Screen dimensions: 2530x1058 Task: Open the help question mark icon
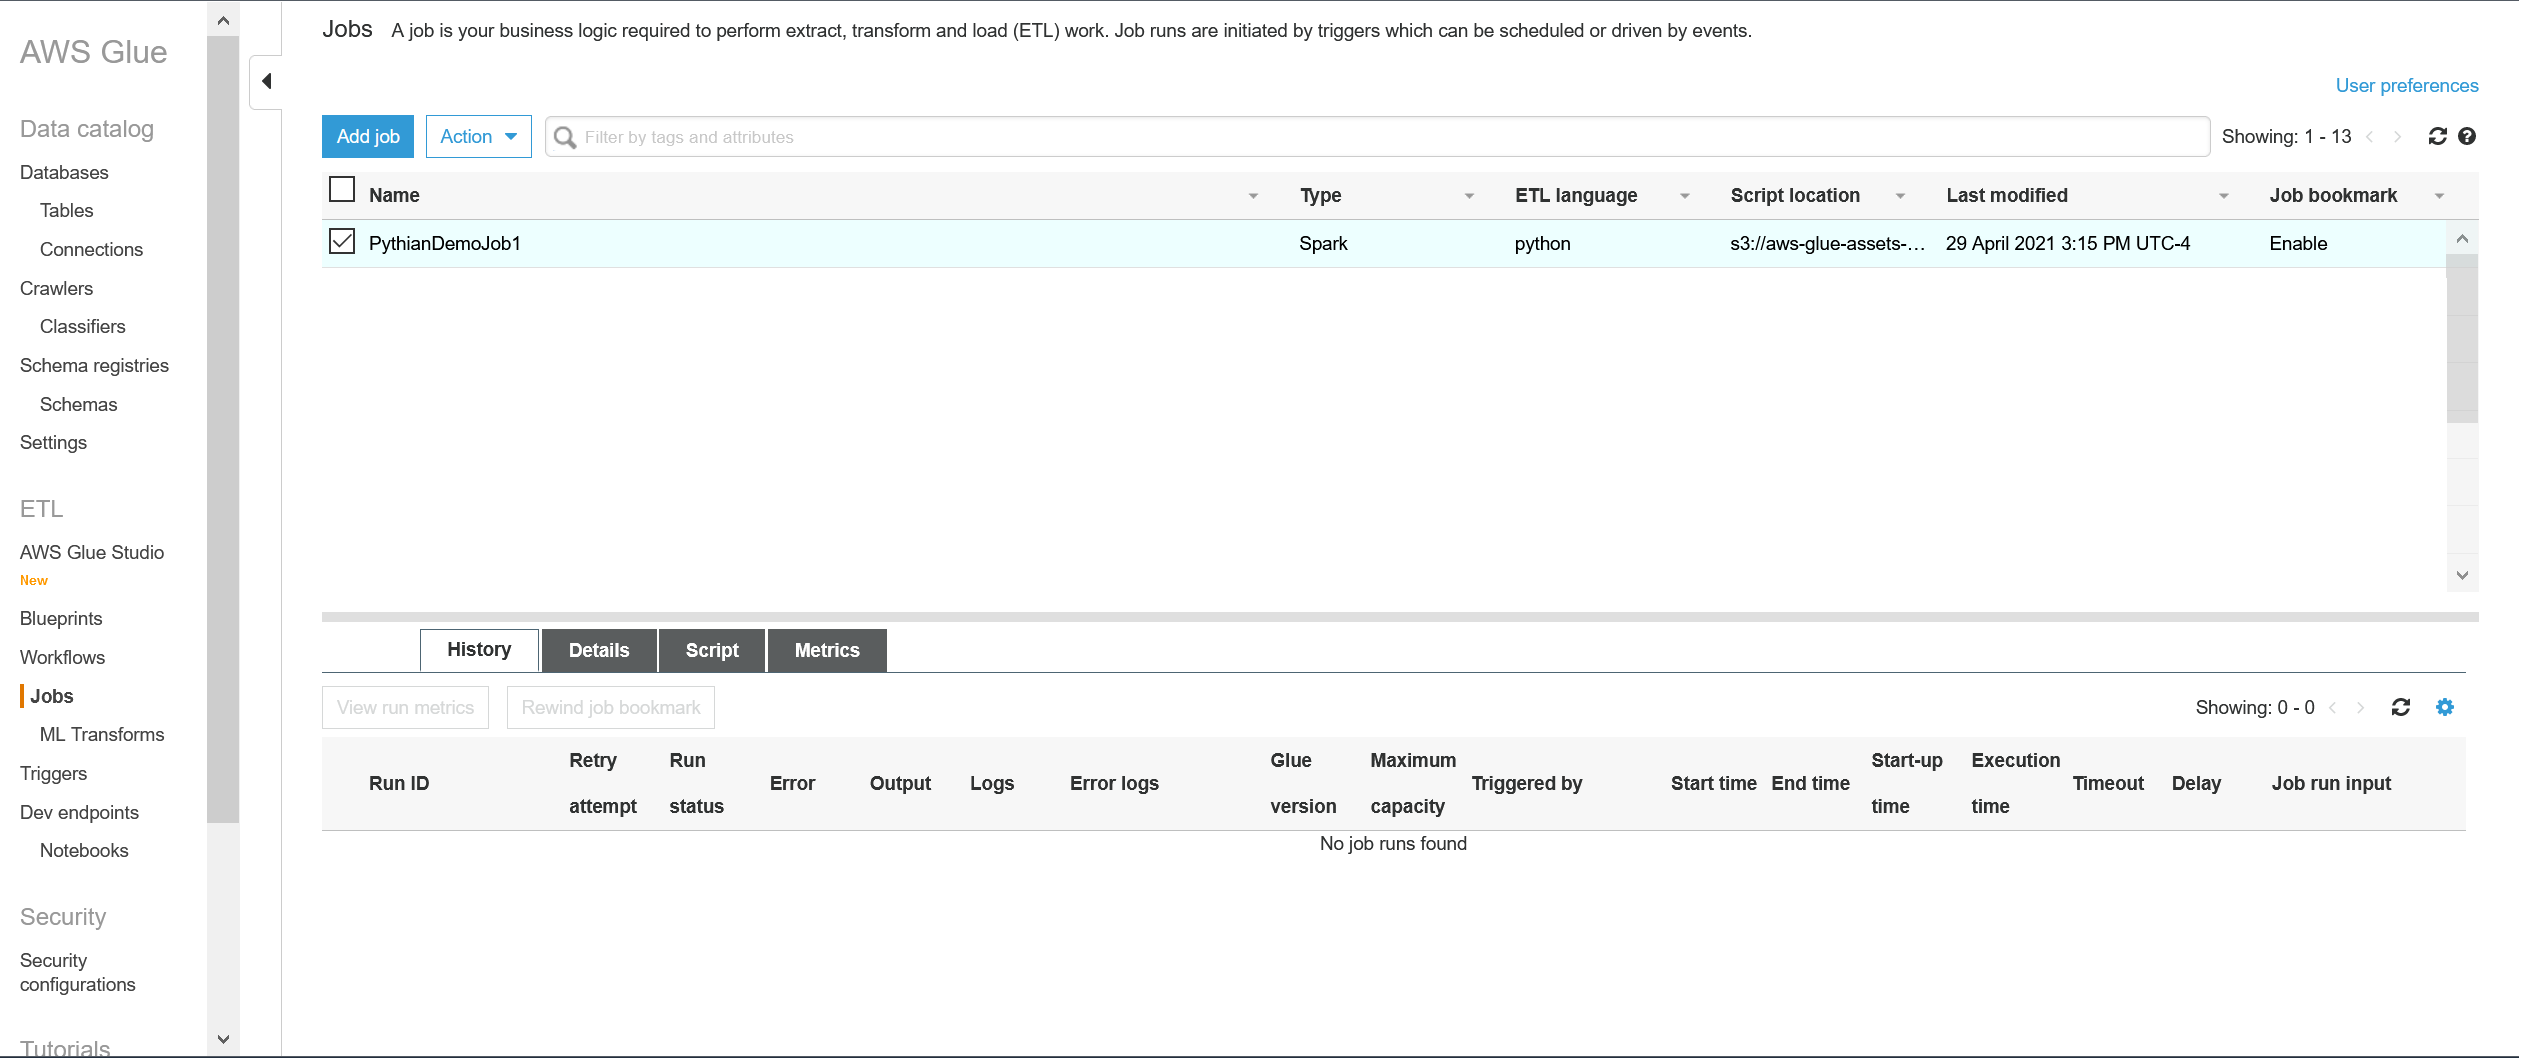click(2467, 137)
